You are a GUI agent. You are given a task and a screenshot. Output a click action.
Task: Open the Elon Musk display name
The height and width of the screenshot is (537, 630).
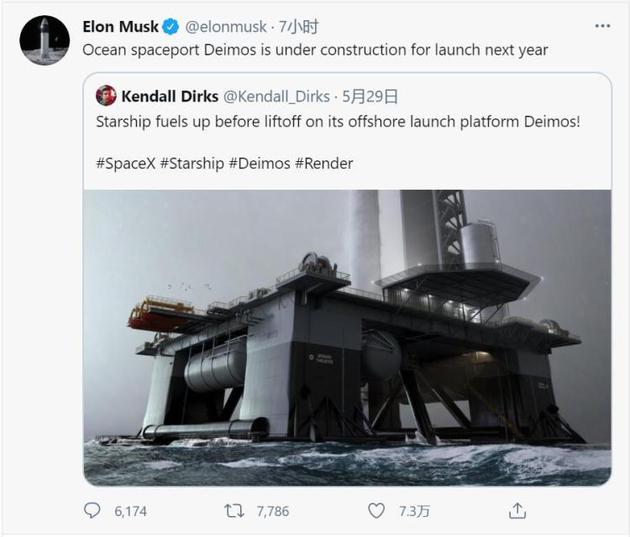pos(121,27)
